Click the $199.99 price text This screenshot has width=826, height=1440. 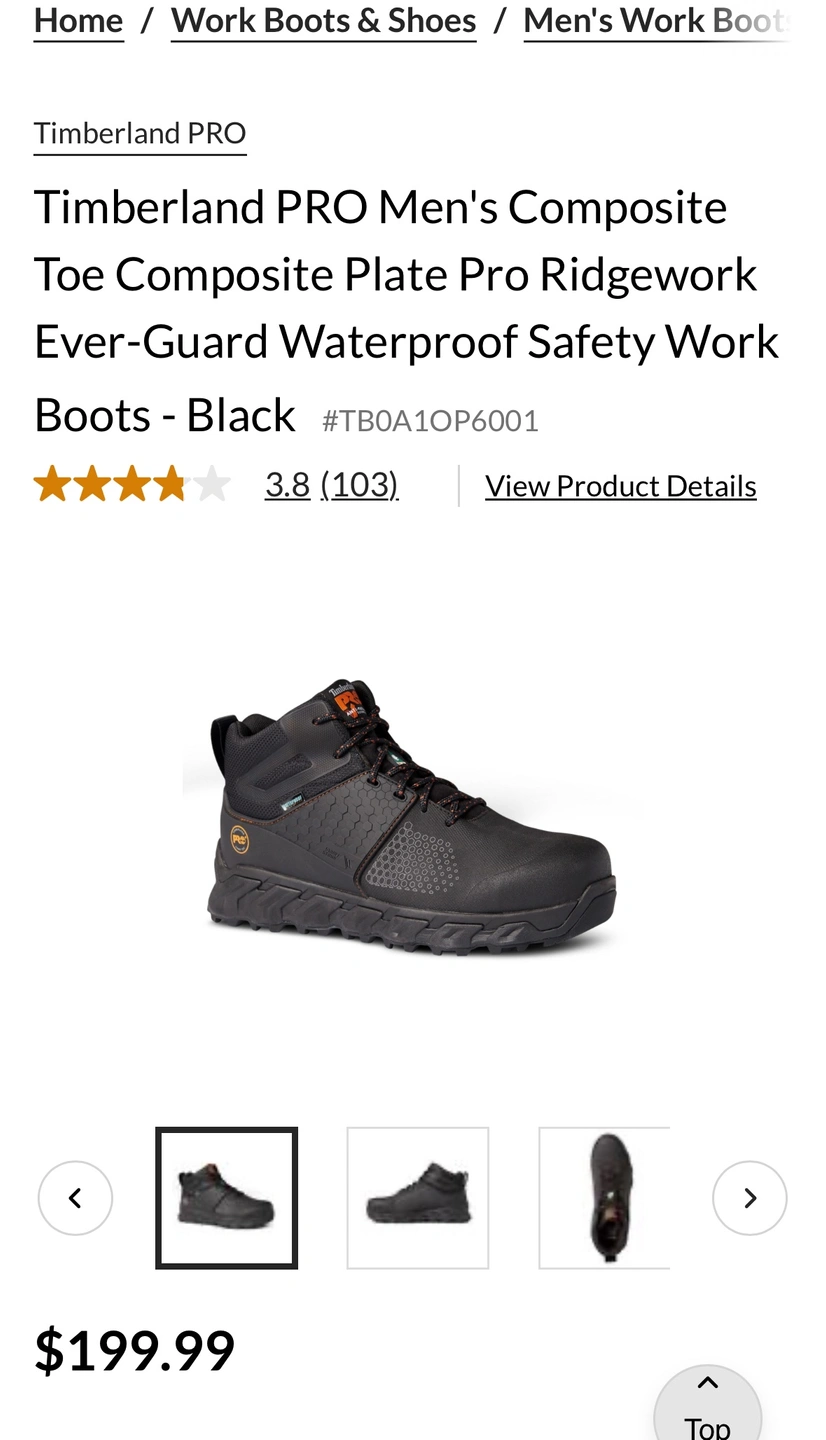pyautogui.click(x=135, y=1351)
